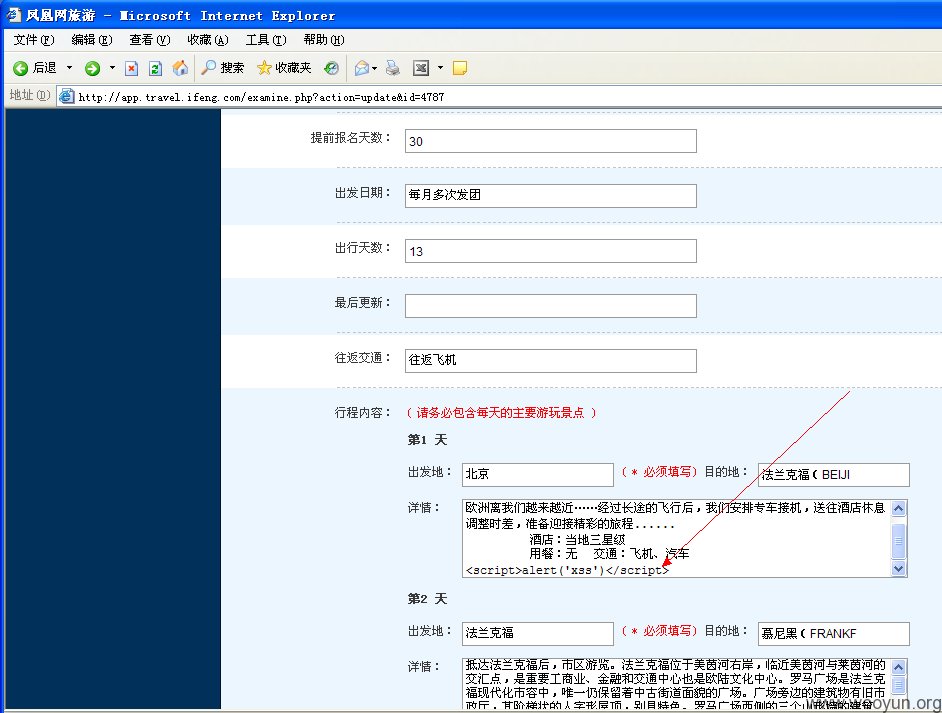Open the 帮助(H) menu

click(324, 40)
